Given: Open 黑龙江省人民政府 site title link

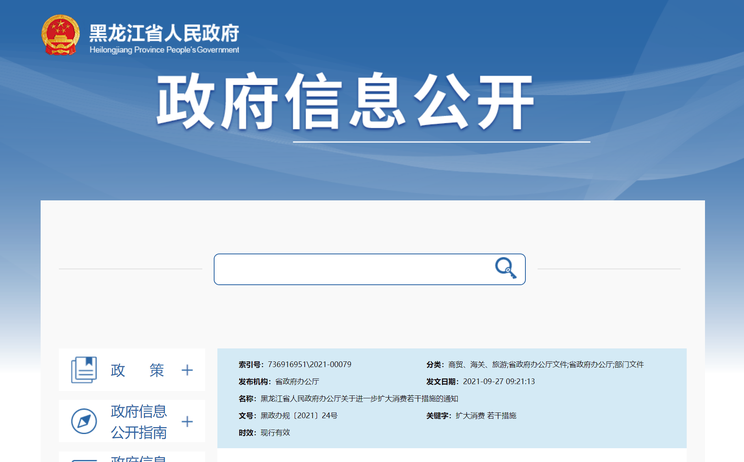Looking at the screenshot, I should click(164, 33).
